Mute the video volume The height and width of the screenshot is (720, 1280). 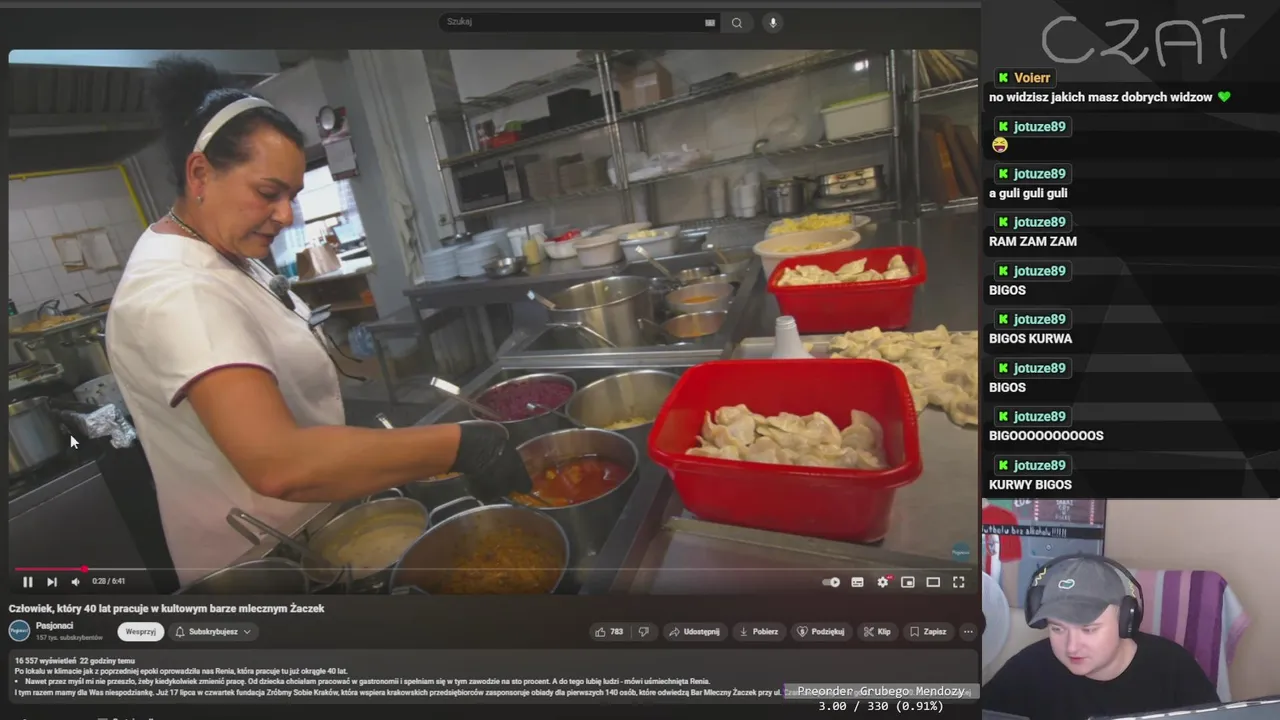click(x=75, y=582)
